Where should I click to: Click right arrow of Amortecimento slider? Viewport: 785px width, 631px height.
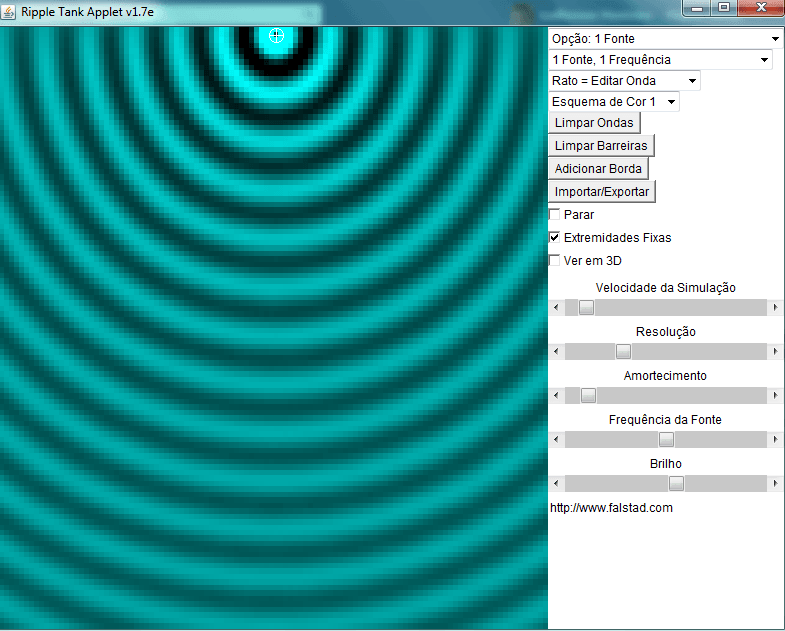tap(775, 395)
